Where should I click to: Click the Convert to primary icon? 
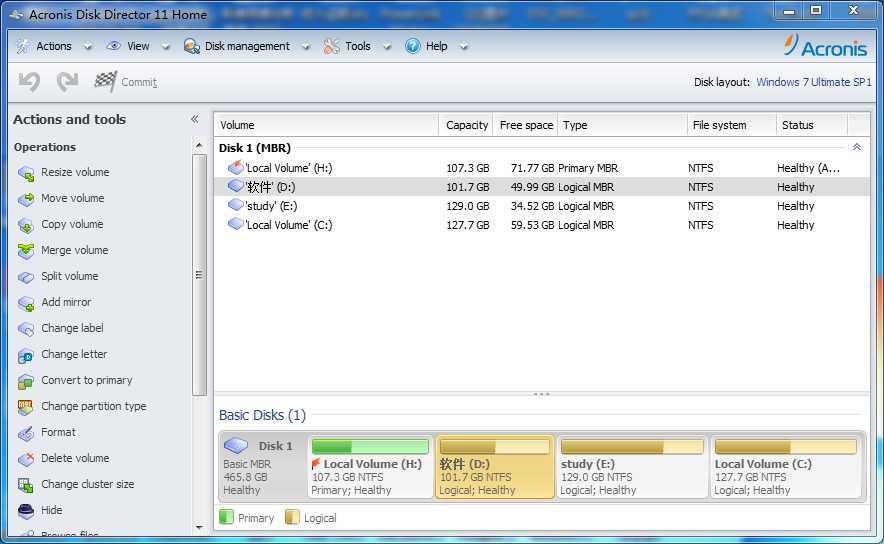(26, 381)
